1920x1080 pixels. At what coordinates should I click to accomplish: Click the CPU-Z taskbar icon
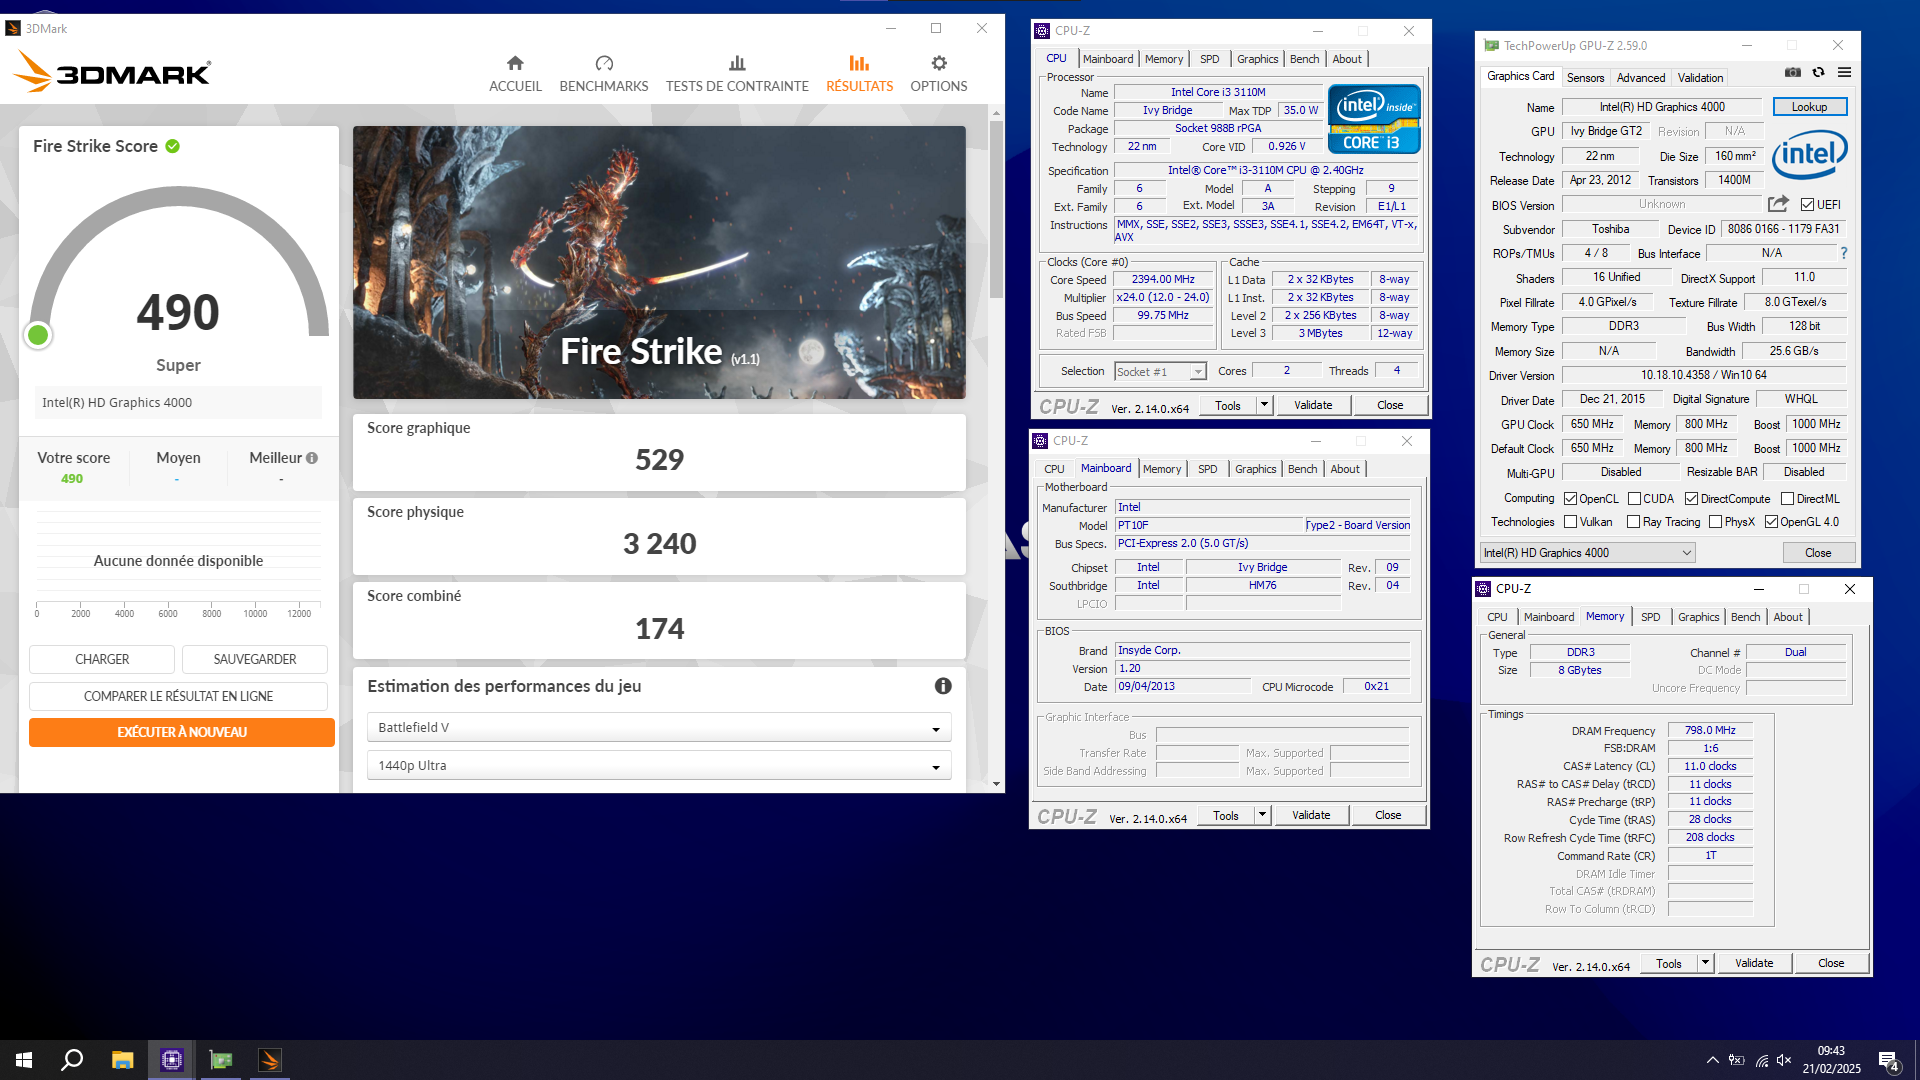coord(172,1060)
